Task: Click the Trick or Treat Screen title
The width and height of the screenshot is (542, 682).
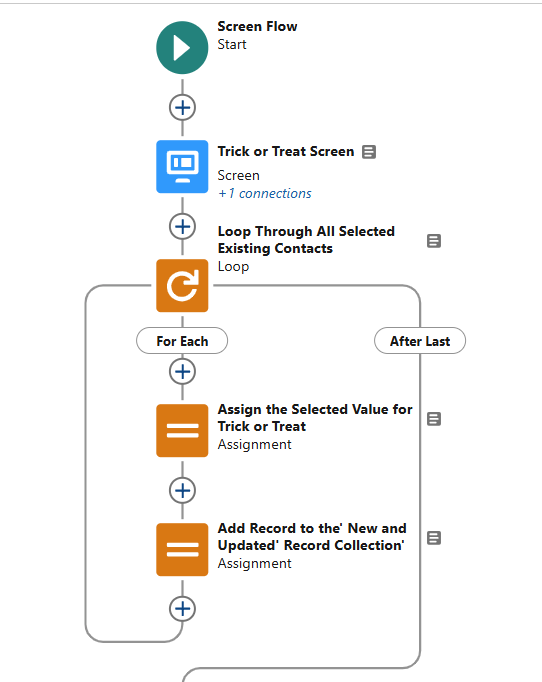Action: tap(286, 151)
